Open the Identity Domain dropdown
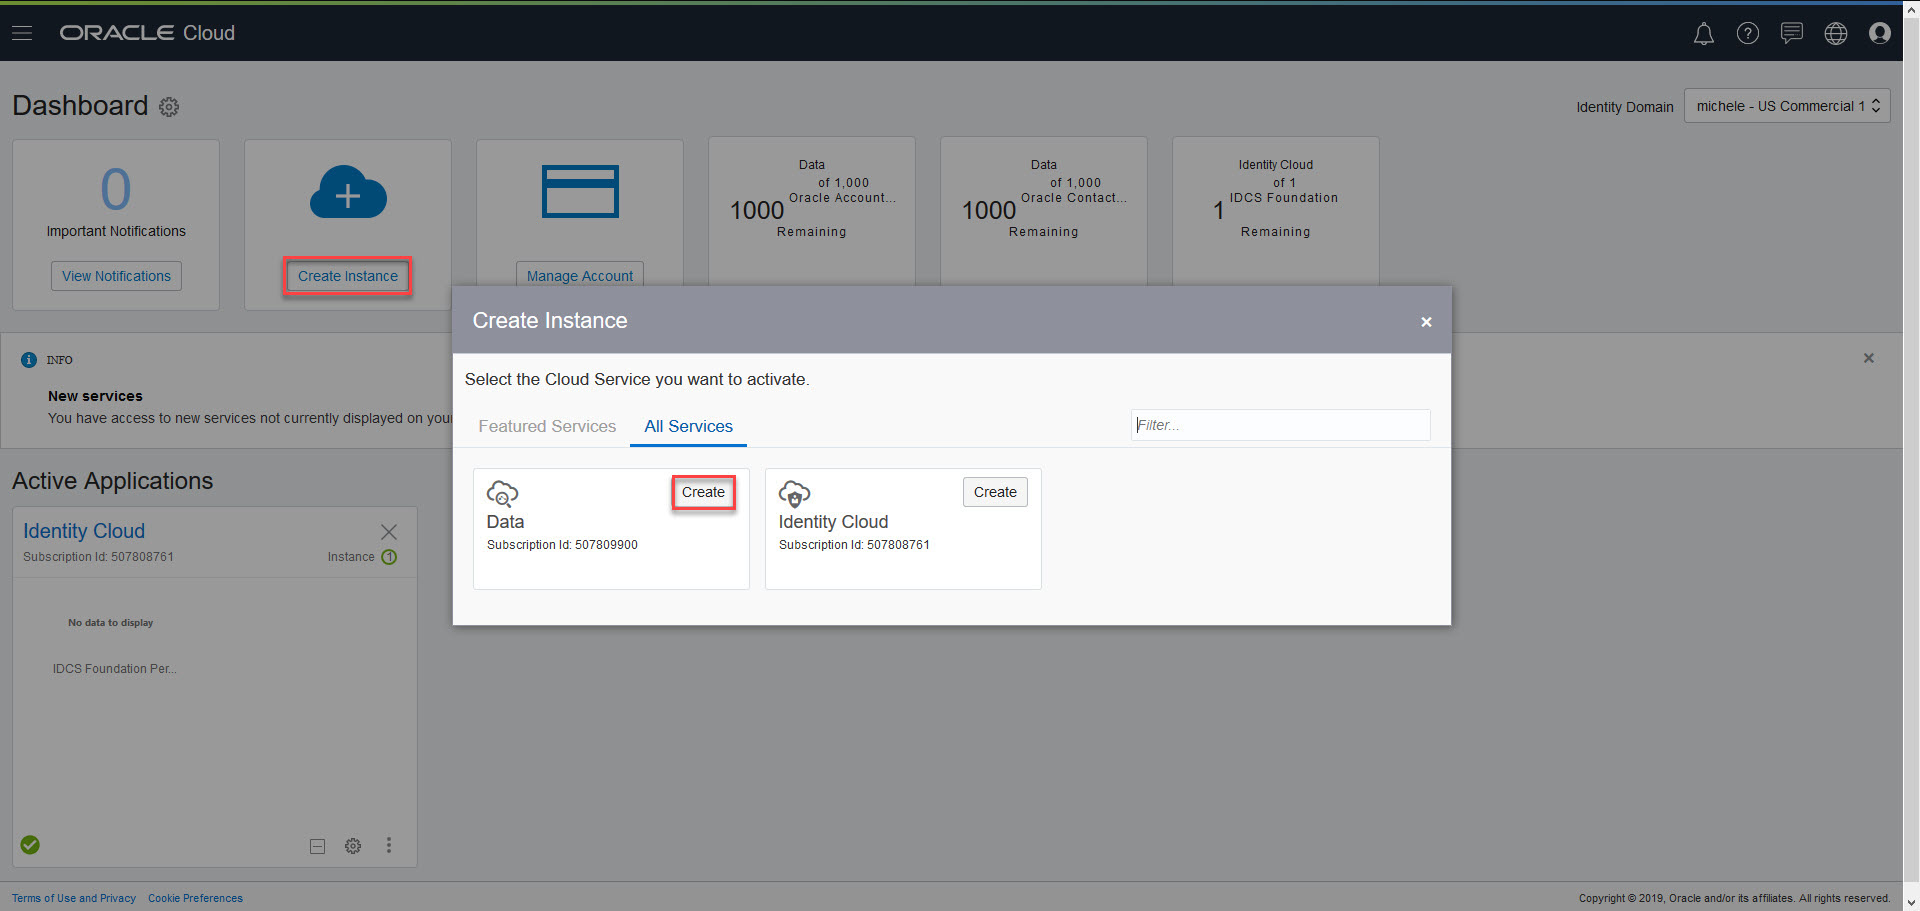 coord(1787,106)
